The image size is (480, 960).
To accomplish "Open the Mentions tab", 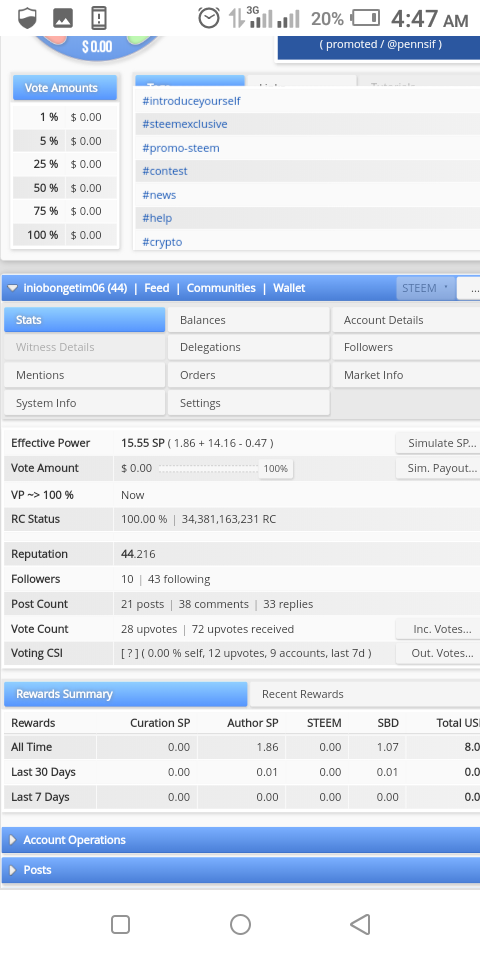I will pos(84,375).
